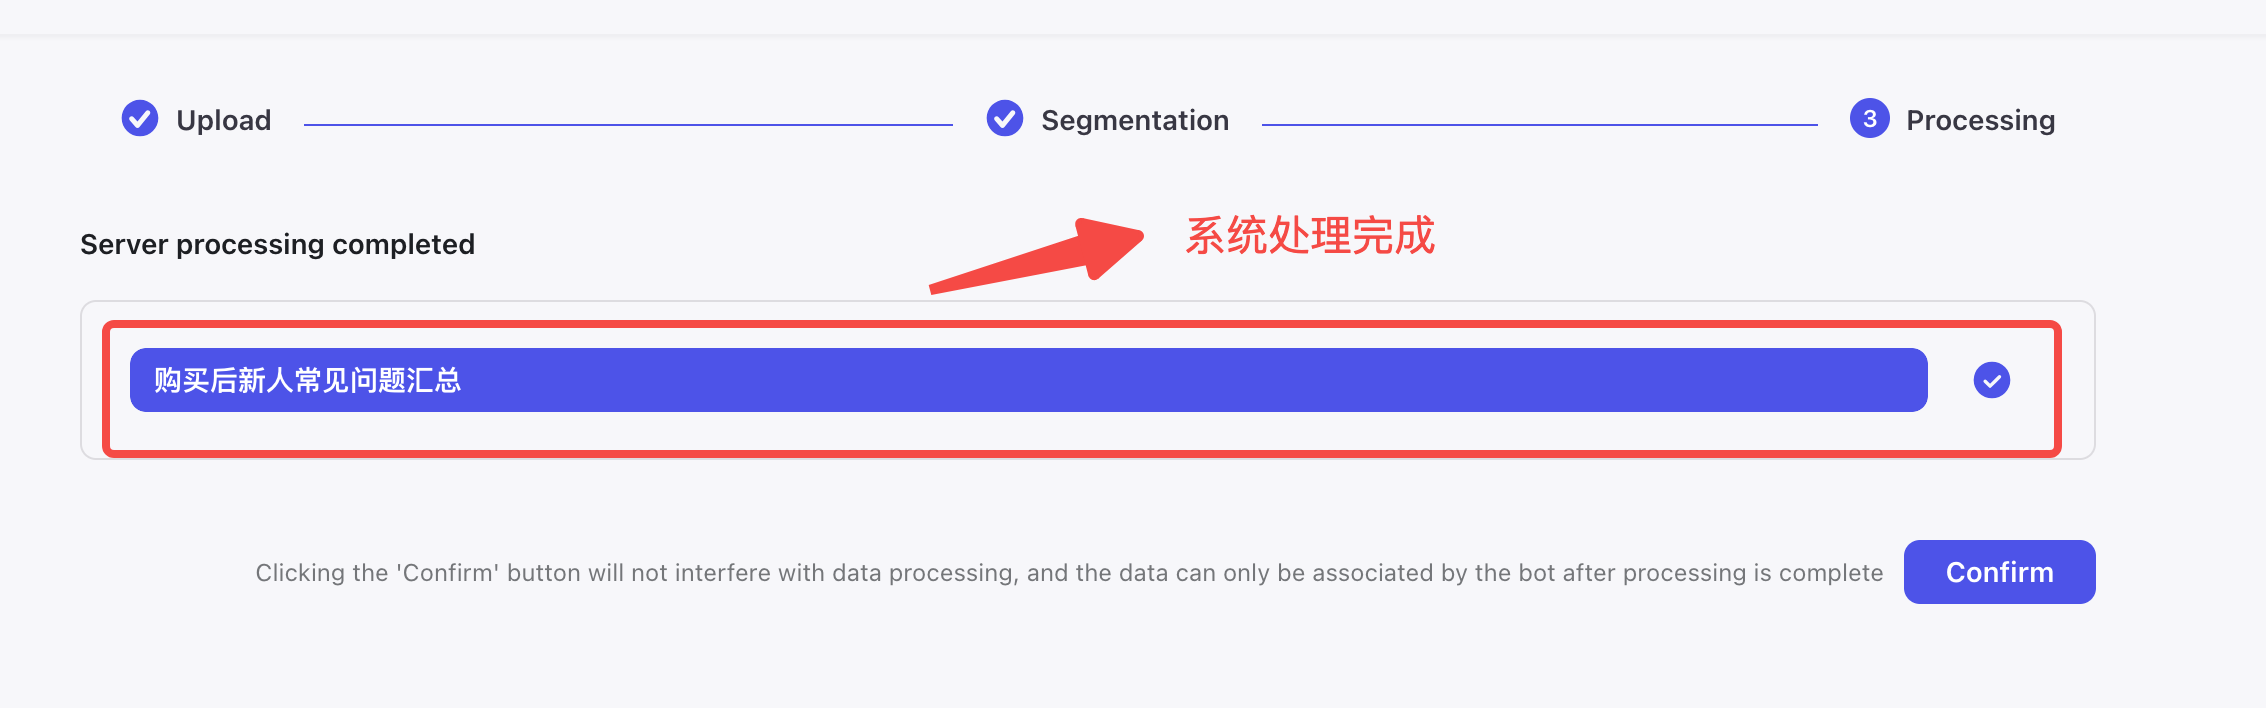
Task: Click the 'Server processing completed' heading
Action: pyautogui.click(x=278, y=244)
